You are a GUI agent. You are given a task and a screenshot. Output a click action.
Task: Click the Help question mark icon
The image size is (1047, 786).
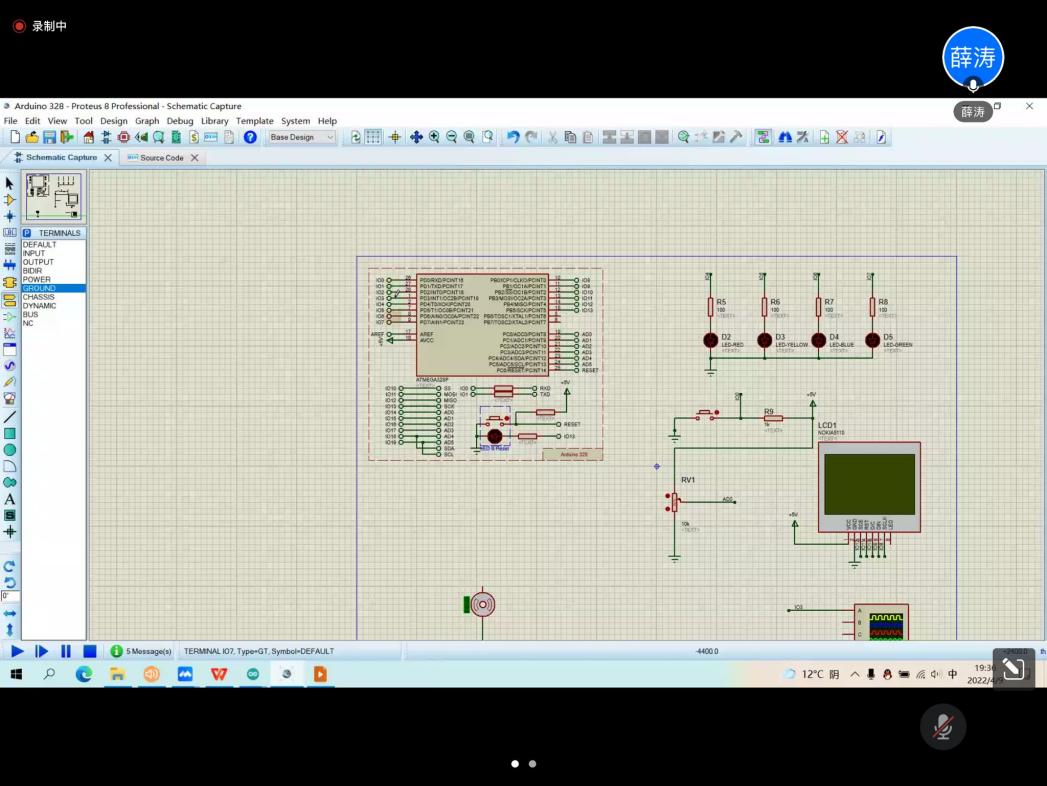[x=250, y=137]
